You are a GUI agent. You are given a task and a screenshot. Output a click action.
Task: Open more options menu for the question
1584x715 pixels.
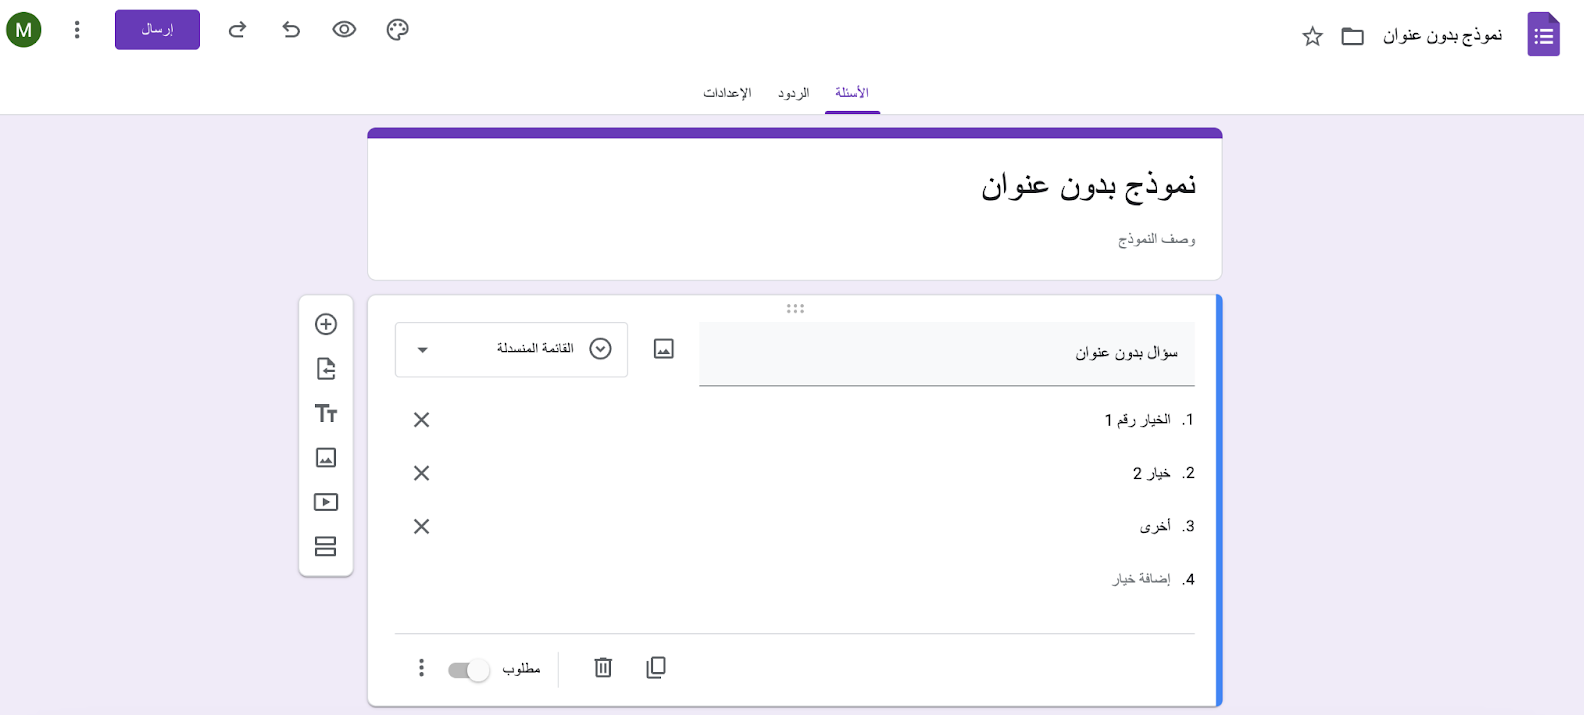point(421,668)
